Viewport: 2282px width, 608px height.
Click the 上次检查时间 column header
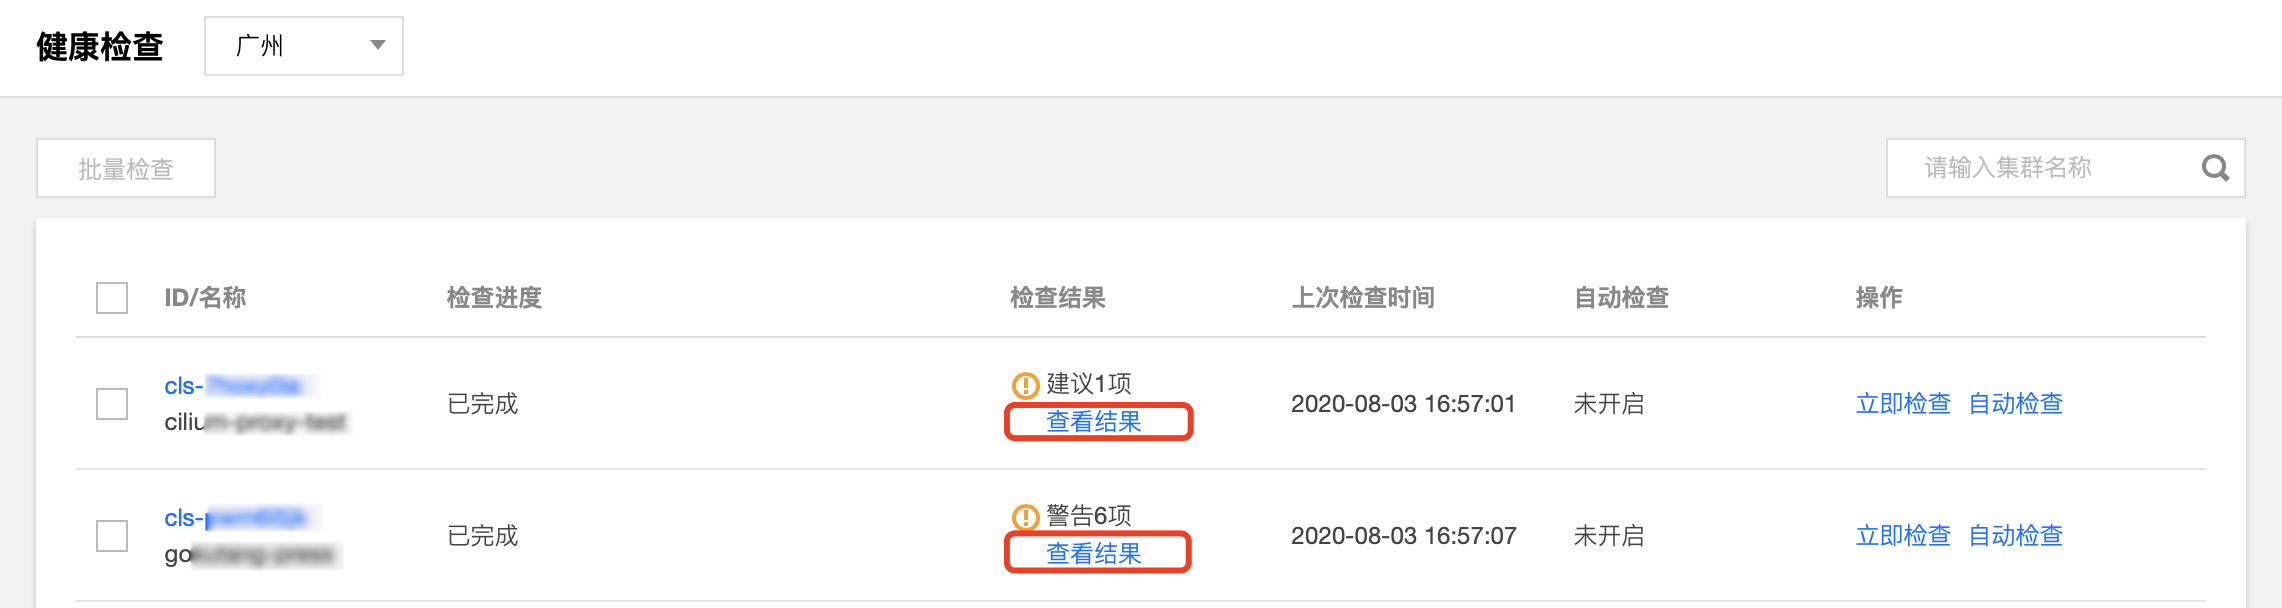pyautogui.click(x=1363, y=298)
